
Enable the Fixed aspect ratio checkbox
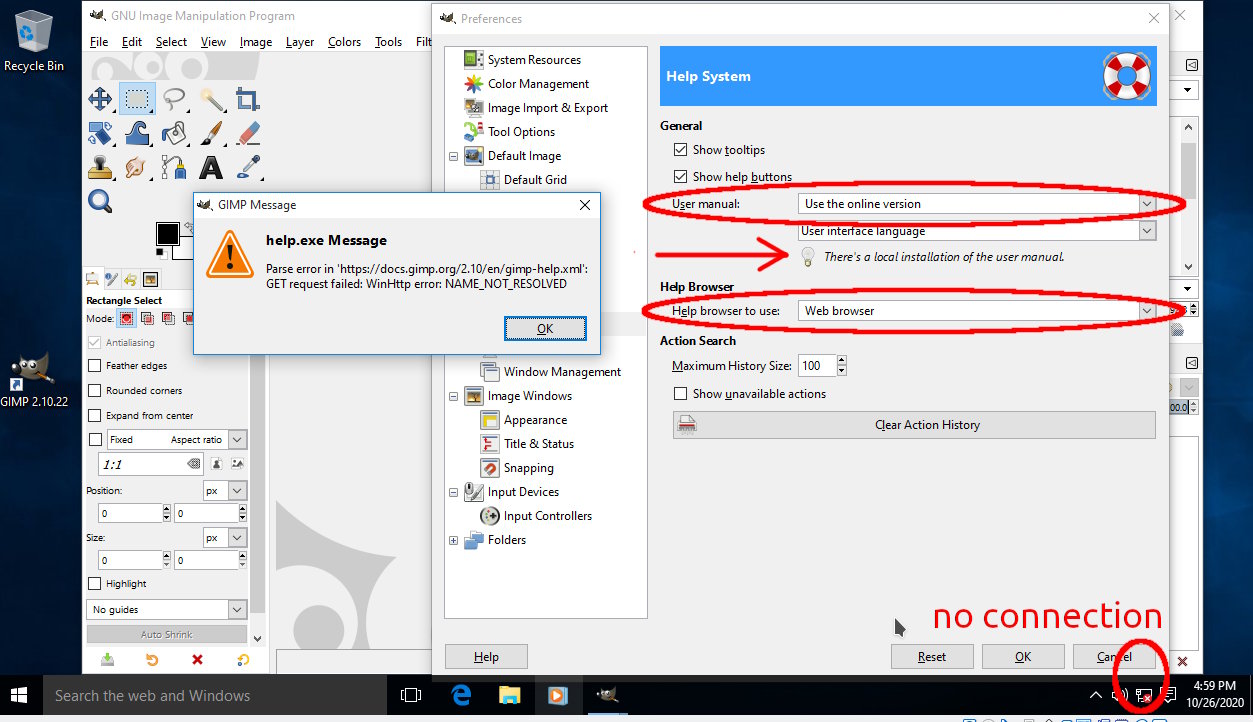[x=95, y=440]
